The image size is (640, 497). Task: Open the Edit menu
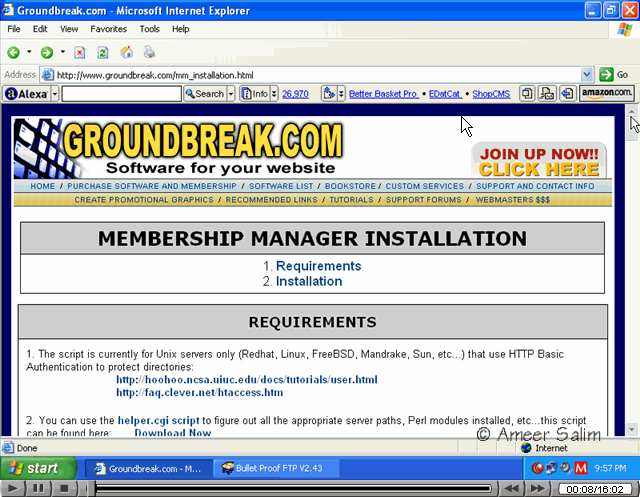click(40, 29)
